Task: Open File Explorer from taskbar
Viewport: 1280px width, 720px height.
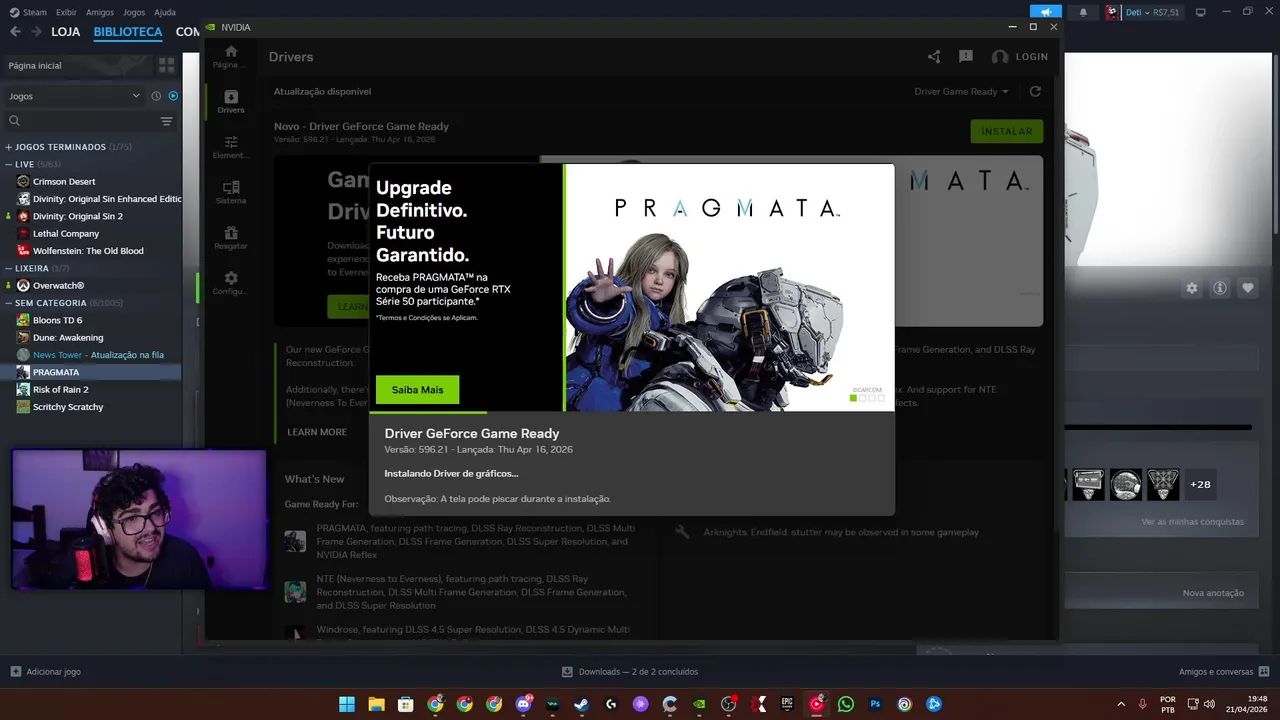Action: tap(376, 704)
